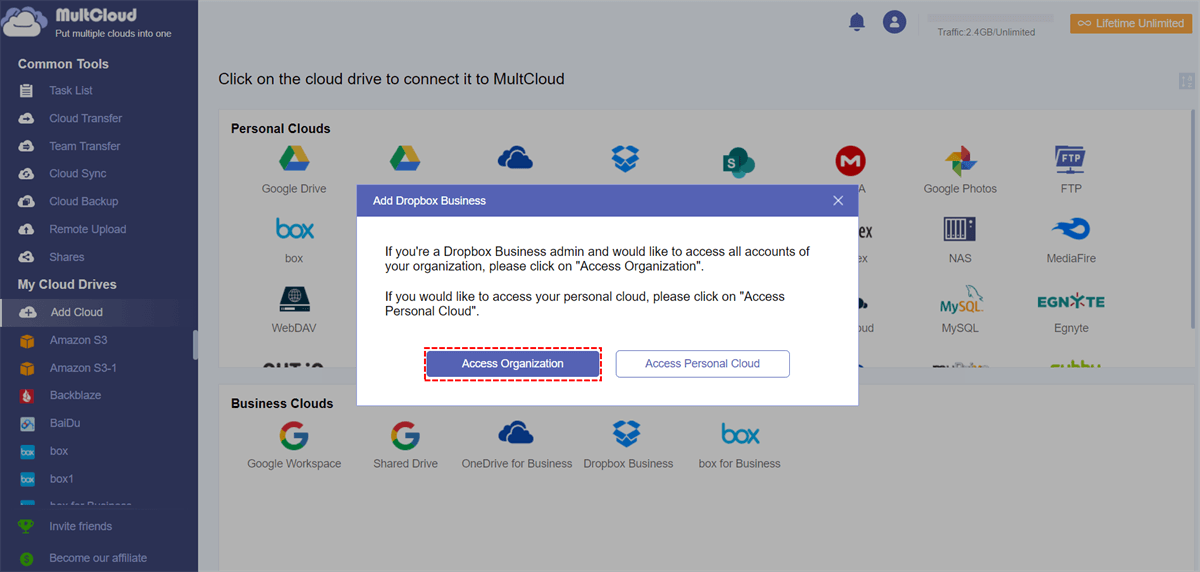Image resolution: width=1200 pixels, height=572 pixels.
Task: Click the box for Business icon
Action: pos(740,434)
